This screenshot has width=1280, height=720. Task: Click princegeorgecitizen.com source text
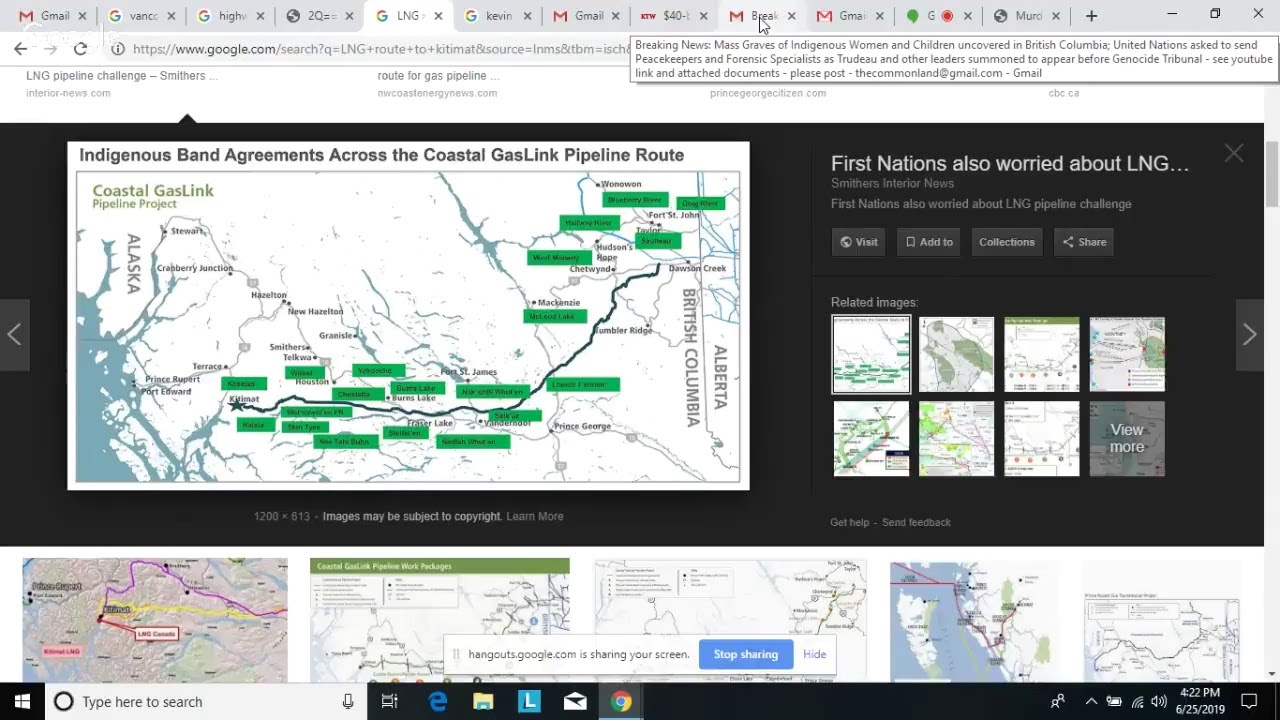pos(768,93)
